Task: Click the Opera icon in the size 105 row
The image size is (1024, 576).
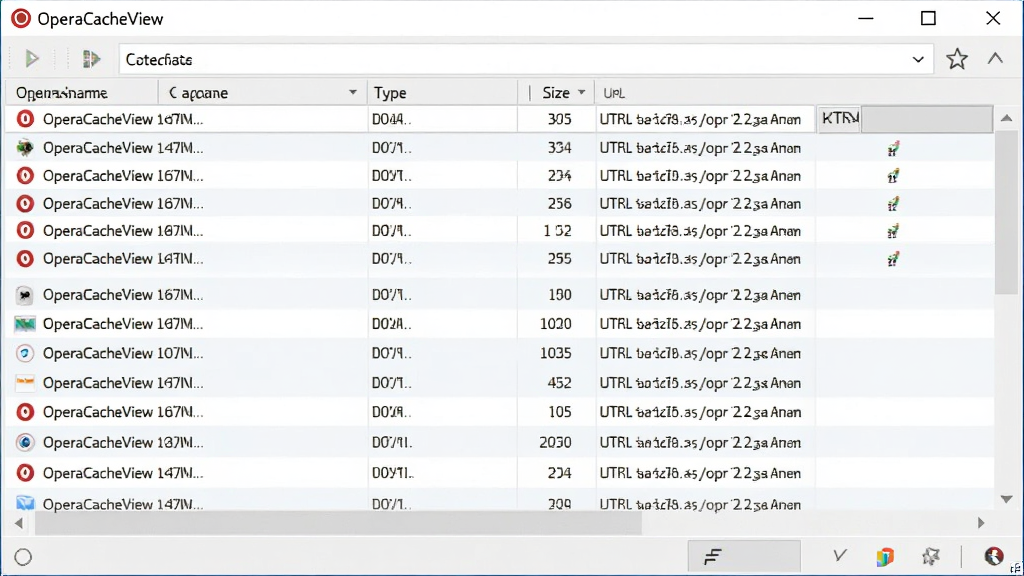Action: 25,412
